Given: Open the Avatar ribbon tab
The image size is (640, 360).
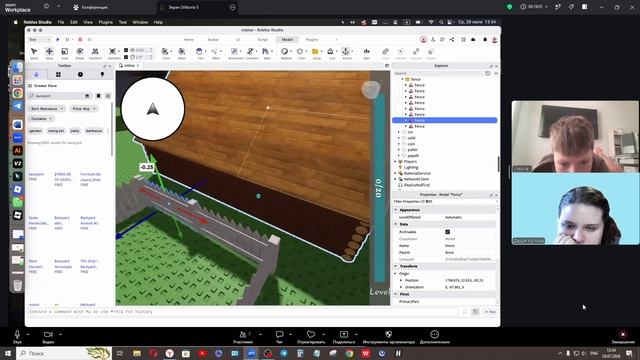Looking at the screenshot, I should click(x=213, y=40).
